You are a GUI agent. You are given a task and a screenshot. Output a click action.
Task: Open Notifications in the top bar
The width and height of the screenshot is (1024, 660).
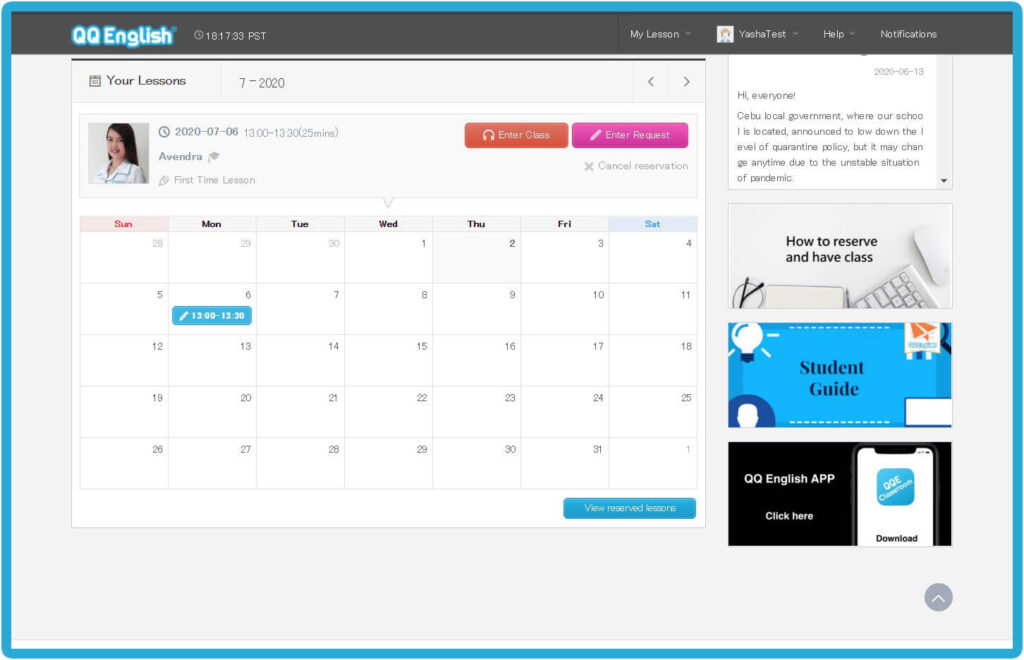tap(908, 34)
